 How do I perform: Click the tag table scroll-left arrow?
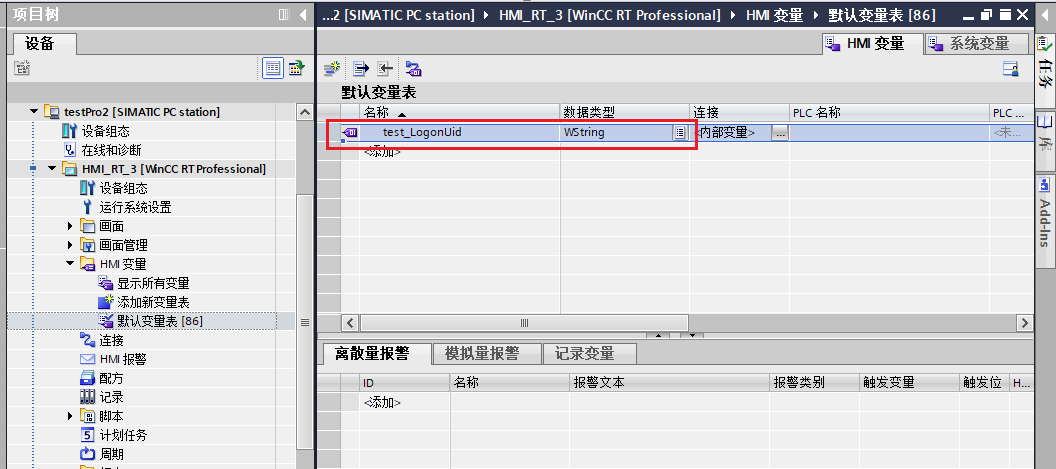point(350,323)
